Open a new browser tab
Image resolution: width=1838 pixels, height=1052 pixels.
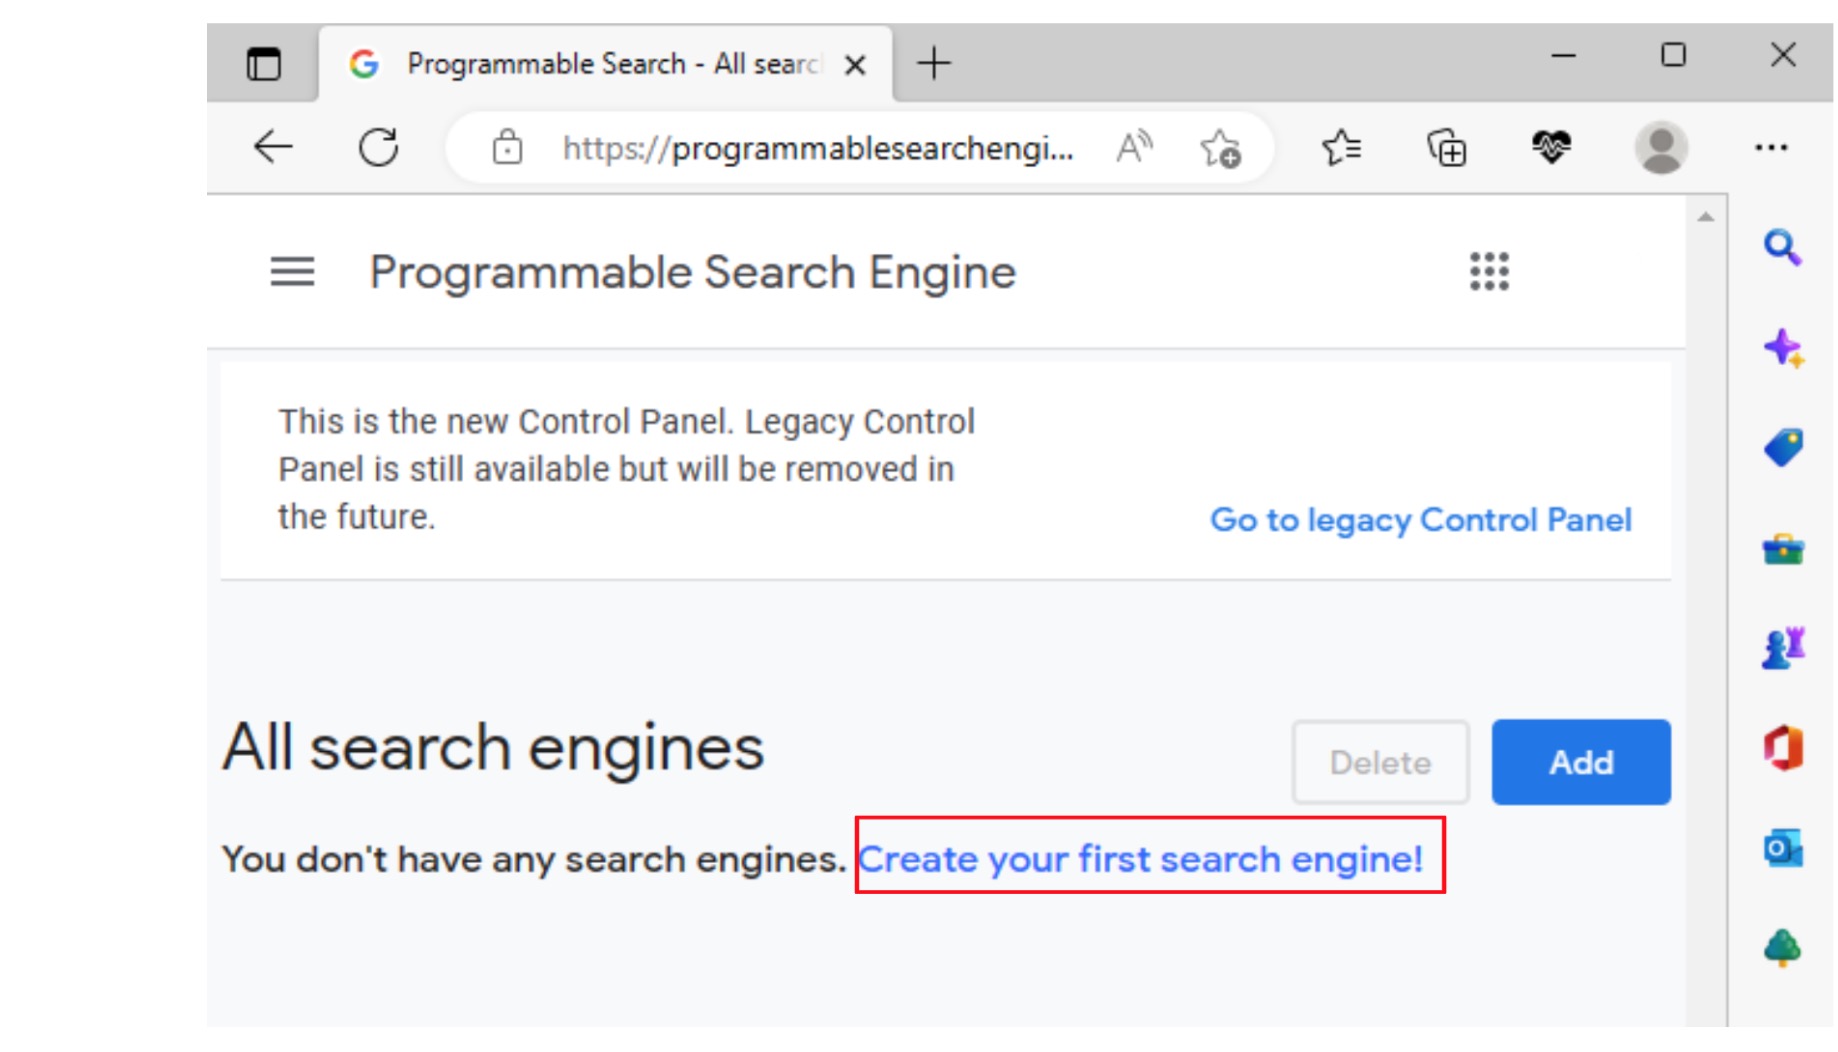pos(934,63)
